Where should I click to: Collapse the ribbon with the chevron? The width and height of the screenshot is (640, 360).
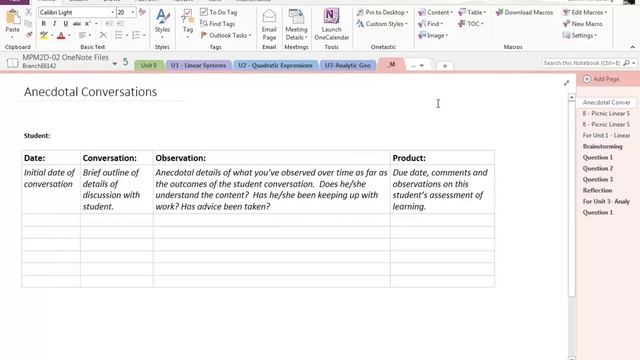(633, 47)
